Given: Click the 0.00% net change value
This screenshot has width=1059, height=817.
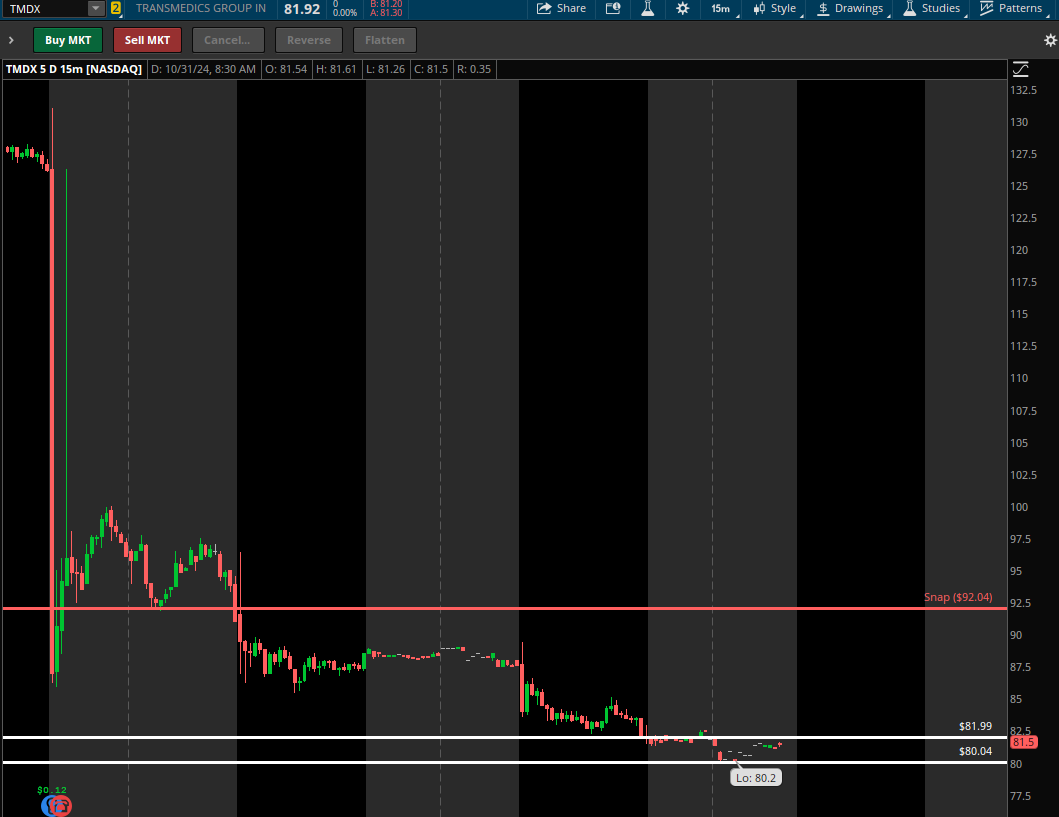Looking at the screenshot, I should point(345,12).
